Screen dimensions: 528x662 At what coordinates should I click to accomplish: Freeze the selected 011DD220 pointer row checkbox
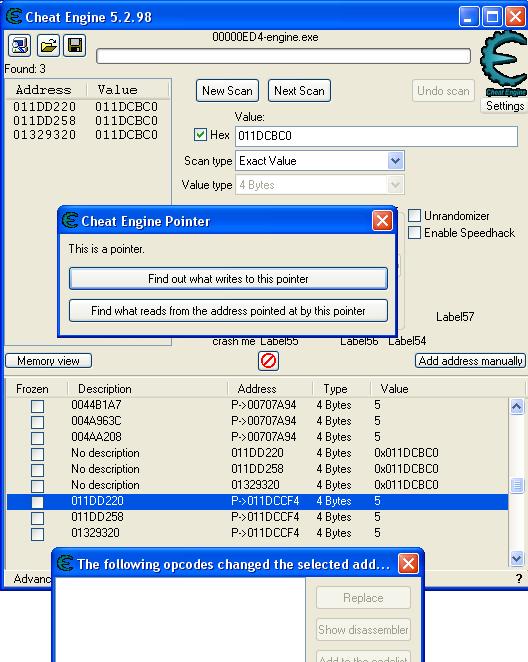[x=37, y=502]
